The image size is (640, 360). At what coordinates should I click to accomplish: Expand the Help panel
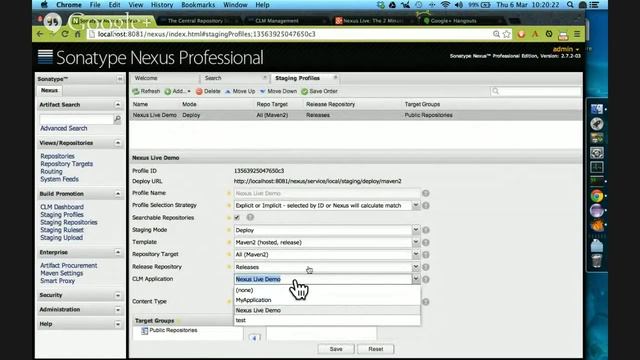point(118,324)
